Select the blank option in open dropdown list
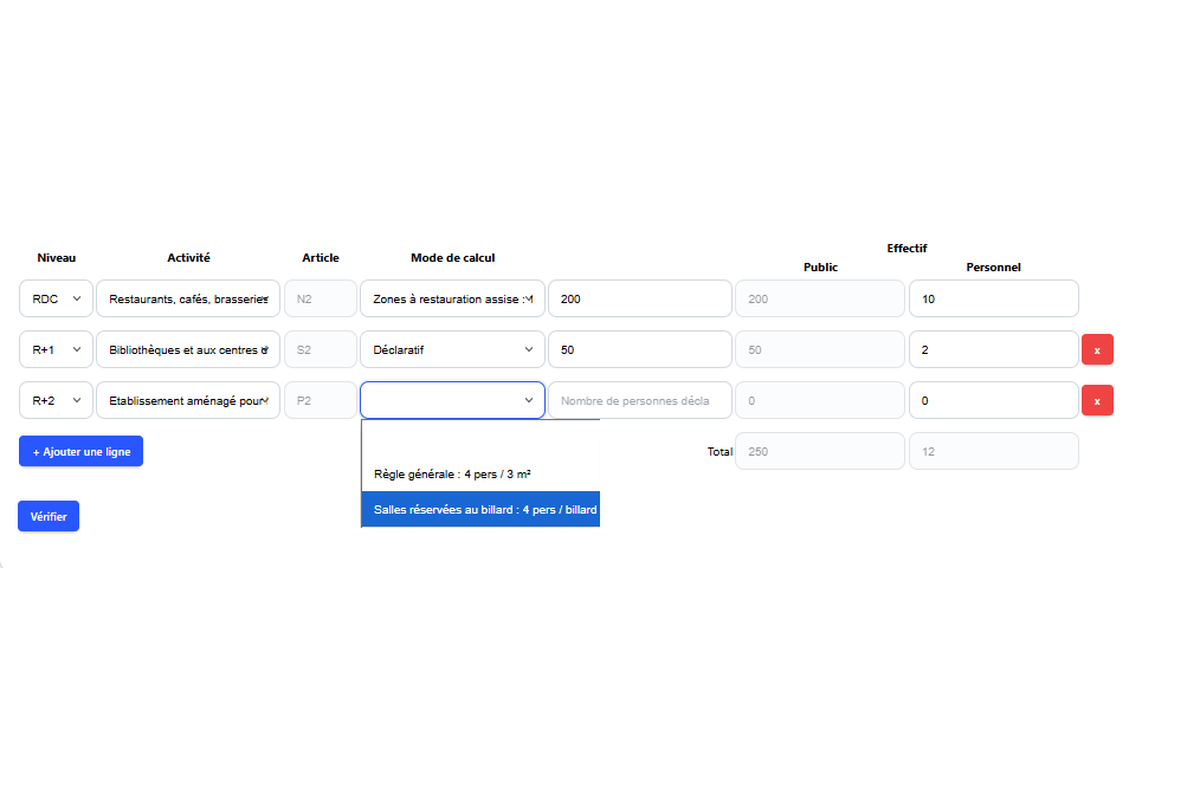This screenshot has width=1200, height=800. [480, 439]
